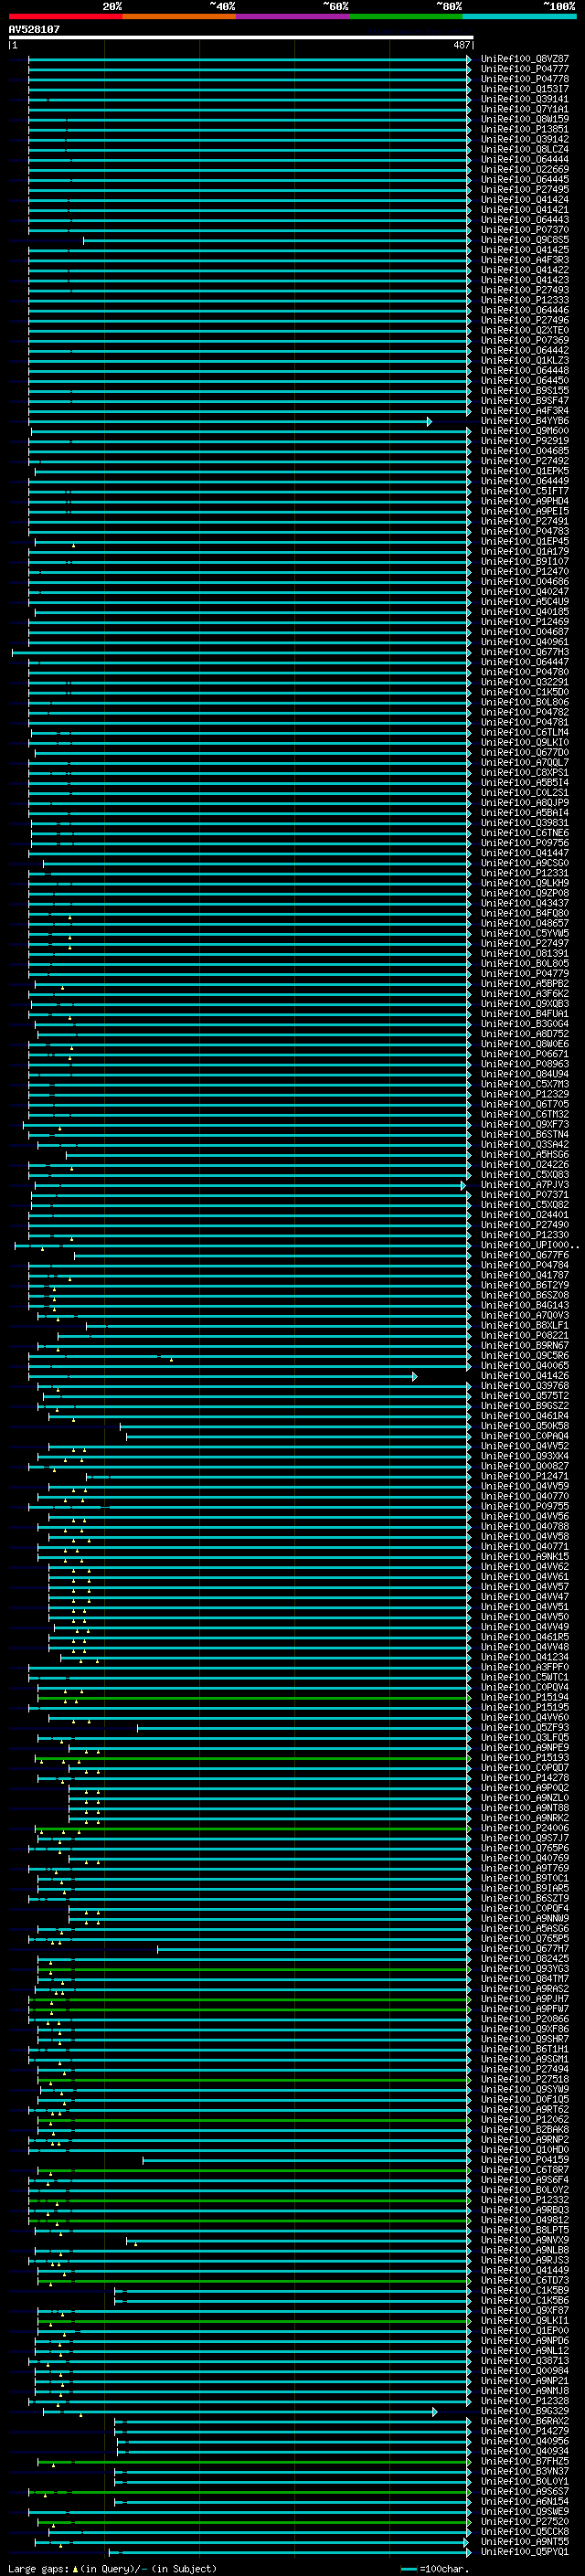Select the UniRef100_P27520 label
585x2576 pixels.
point(524,2522)
